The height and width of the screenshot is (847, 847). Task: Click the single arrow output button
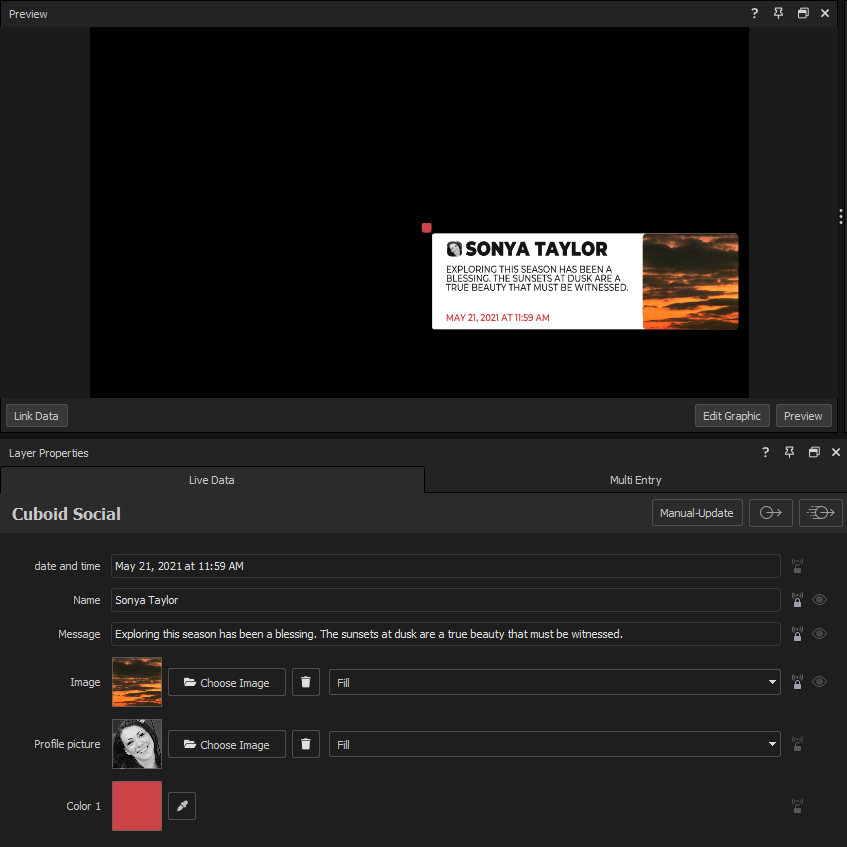771,513
